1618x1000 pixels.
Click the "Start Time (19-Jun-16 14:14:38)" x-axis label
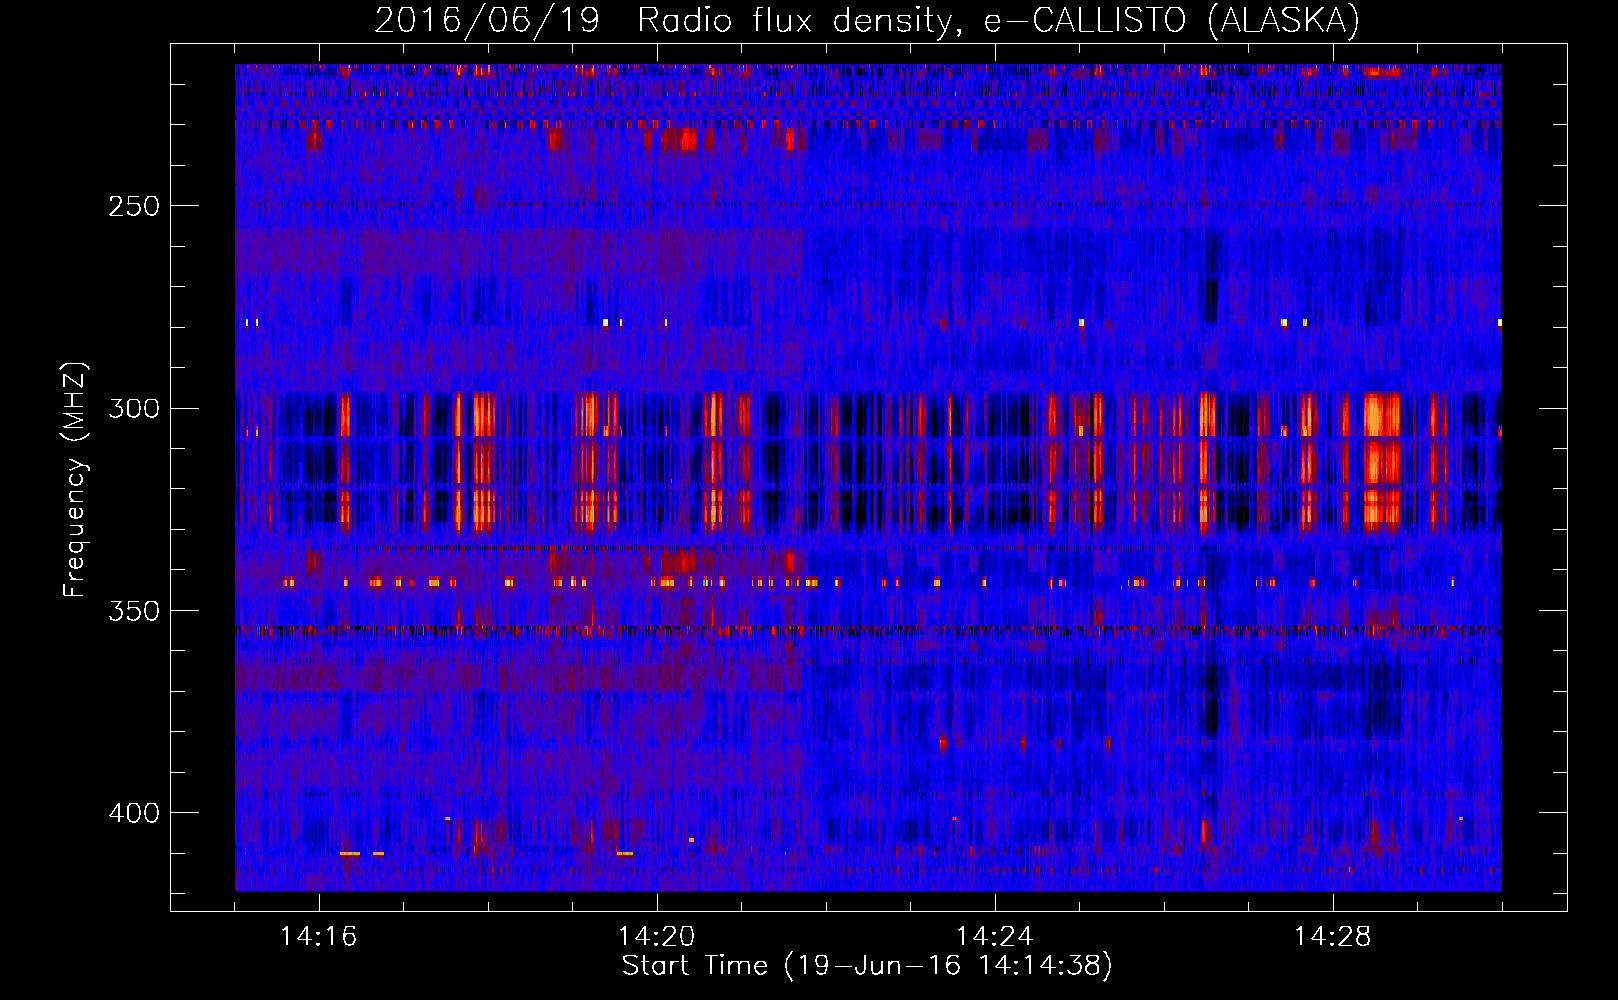(867, 965)
